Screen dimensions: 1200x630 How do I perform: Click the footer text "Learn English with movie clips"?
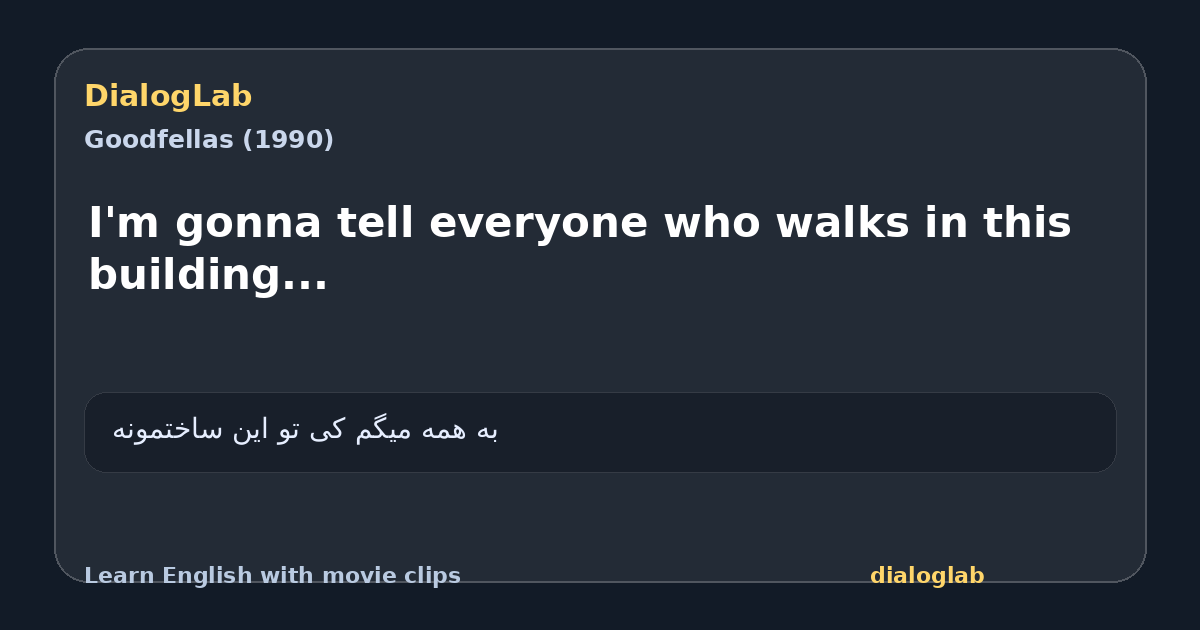coord(272,576)
